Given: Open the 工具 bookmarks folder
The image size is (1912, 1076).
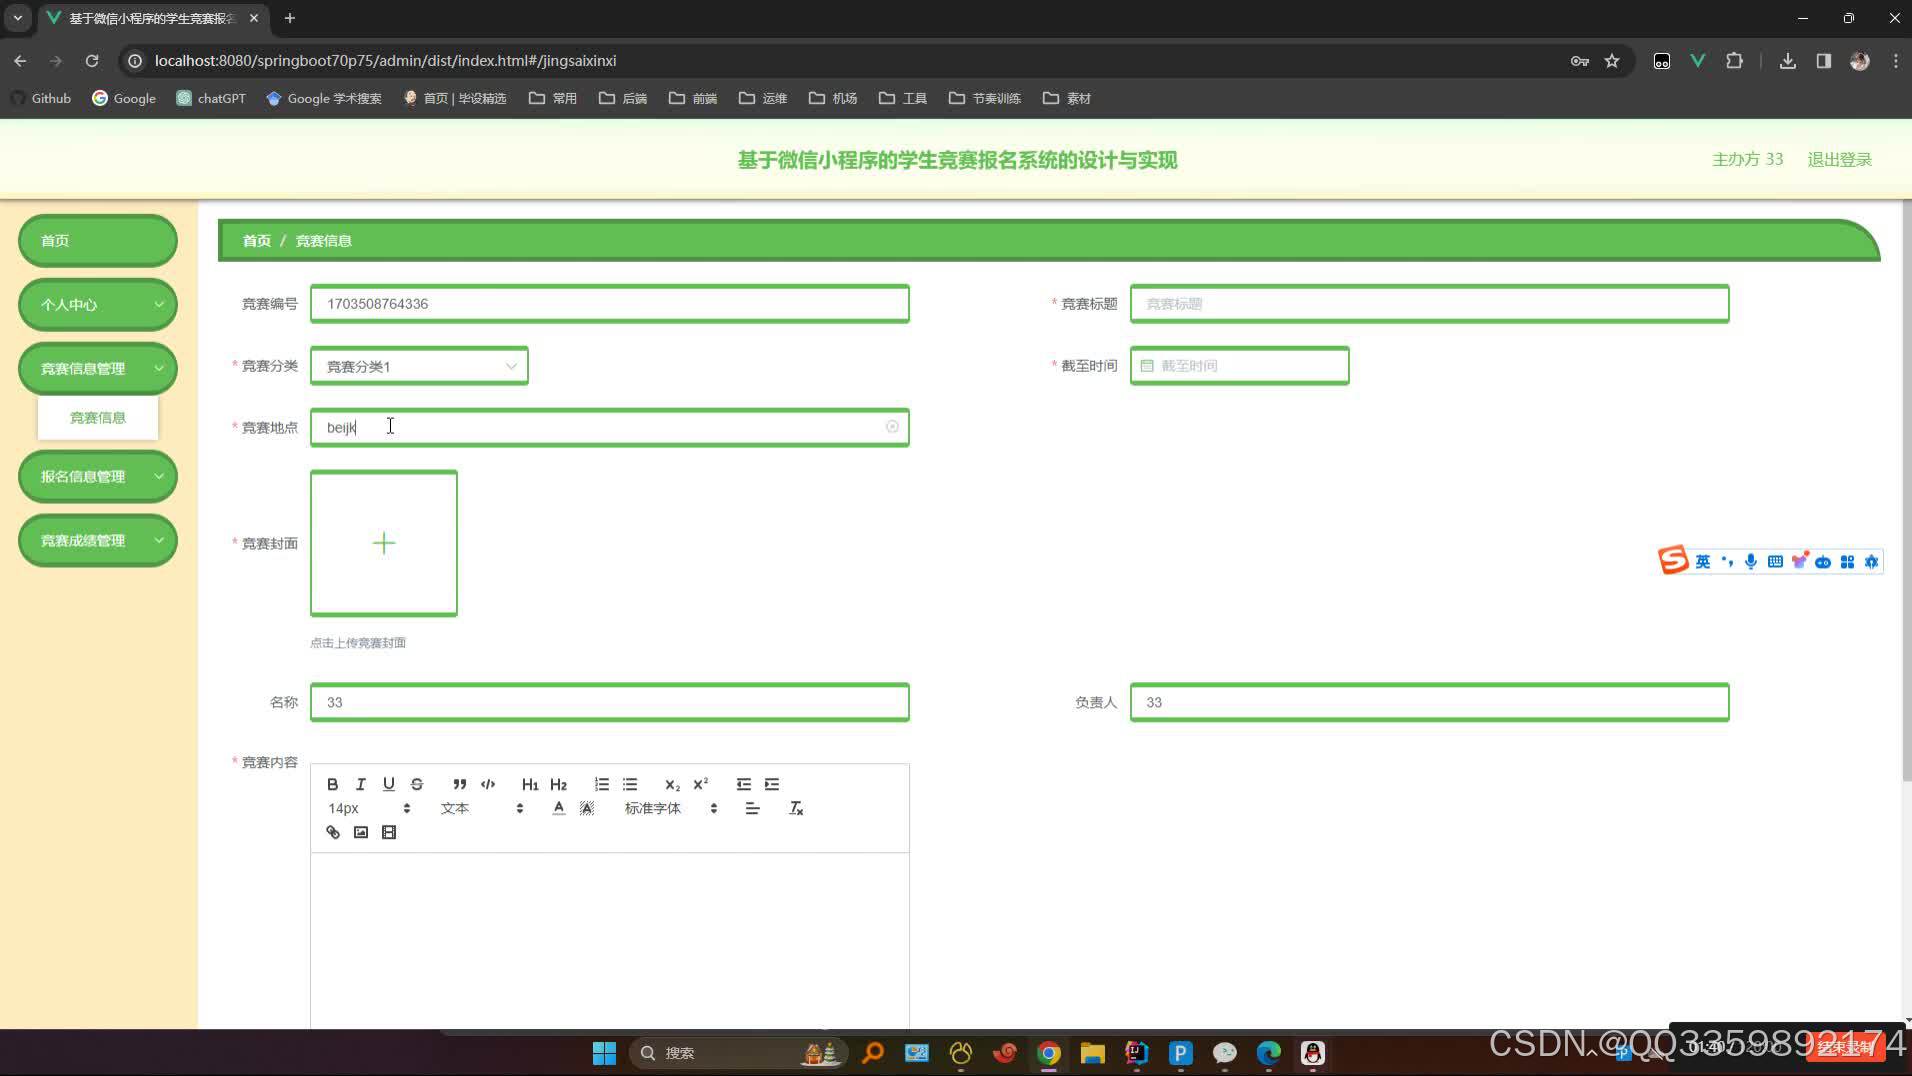Looking at the screenshot, I should 903,98.
